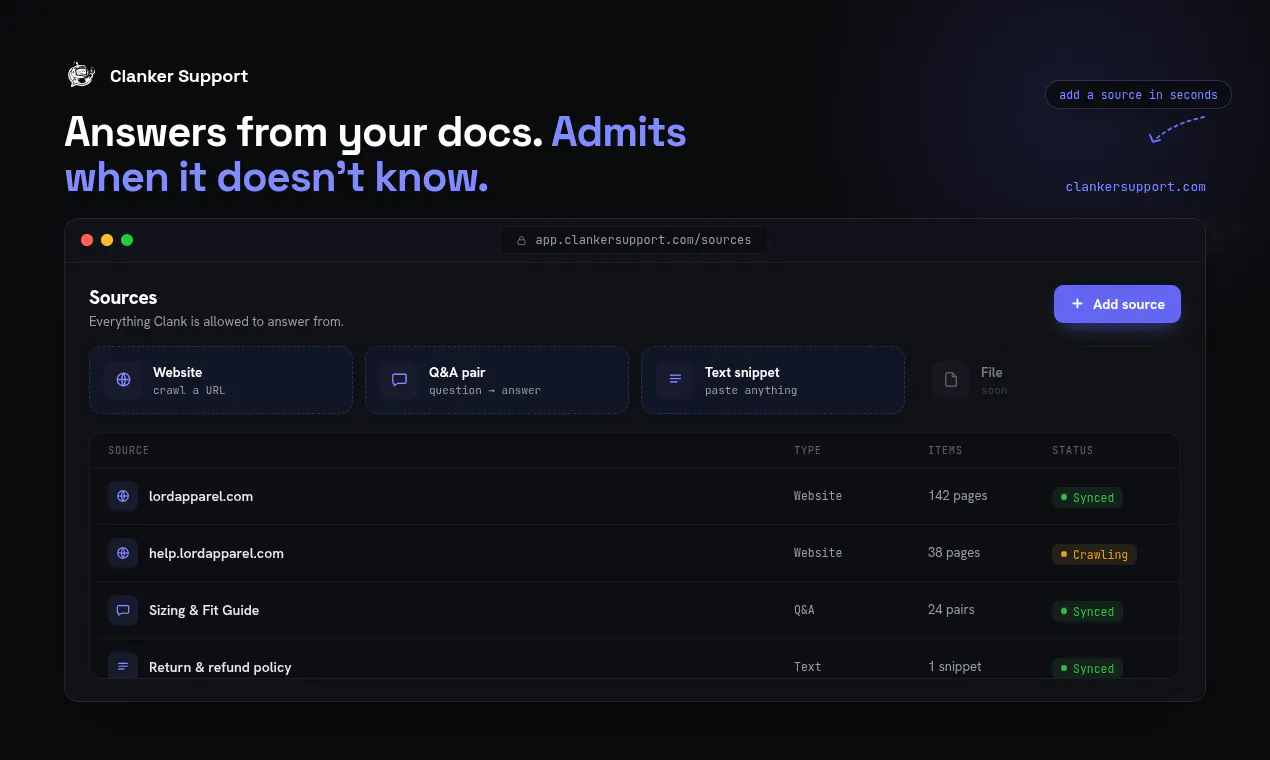Click the File soon card
The image size is (1270, 760).
(x=1049, y=380)
